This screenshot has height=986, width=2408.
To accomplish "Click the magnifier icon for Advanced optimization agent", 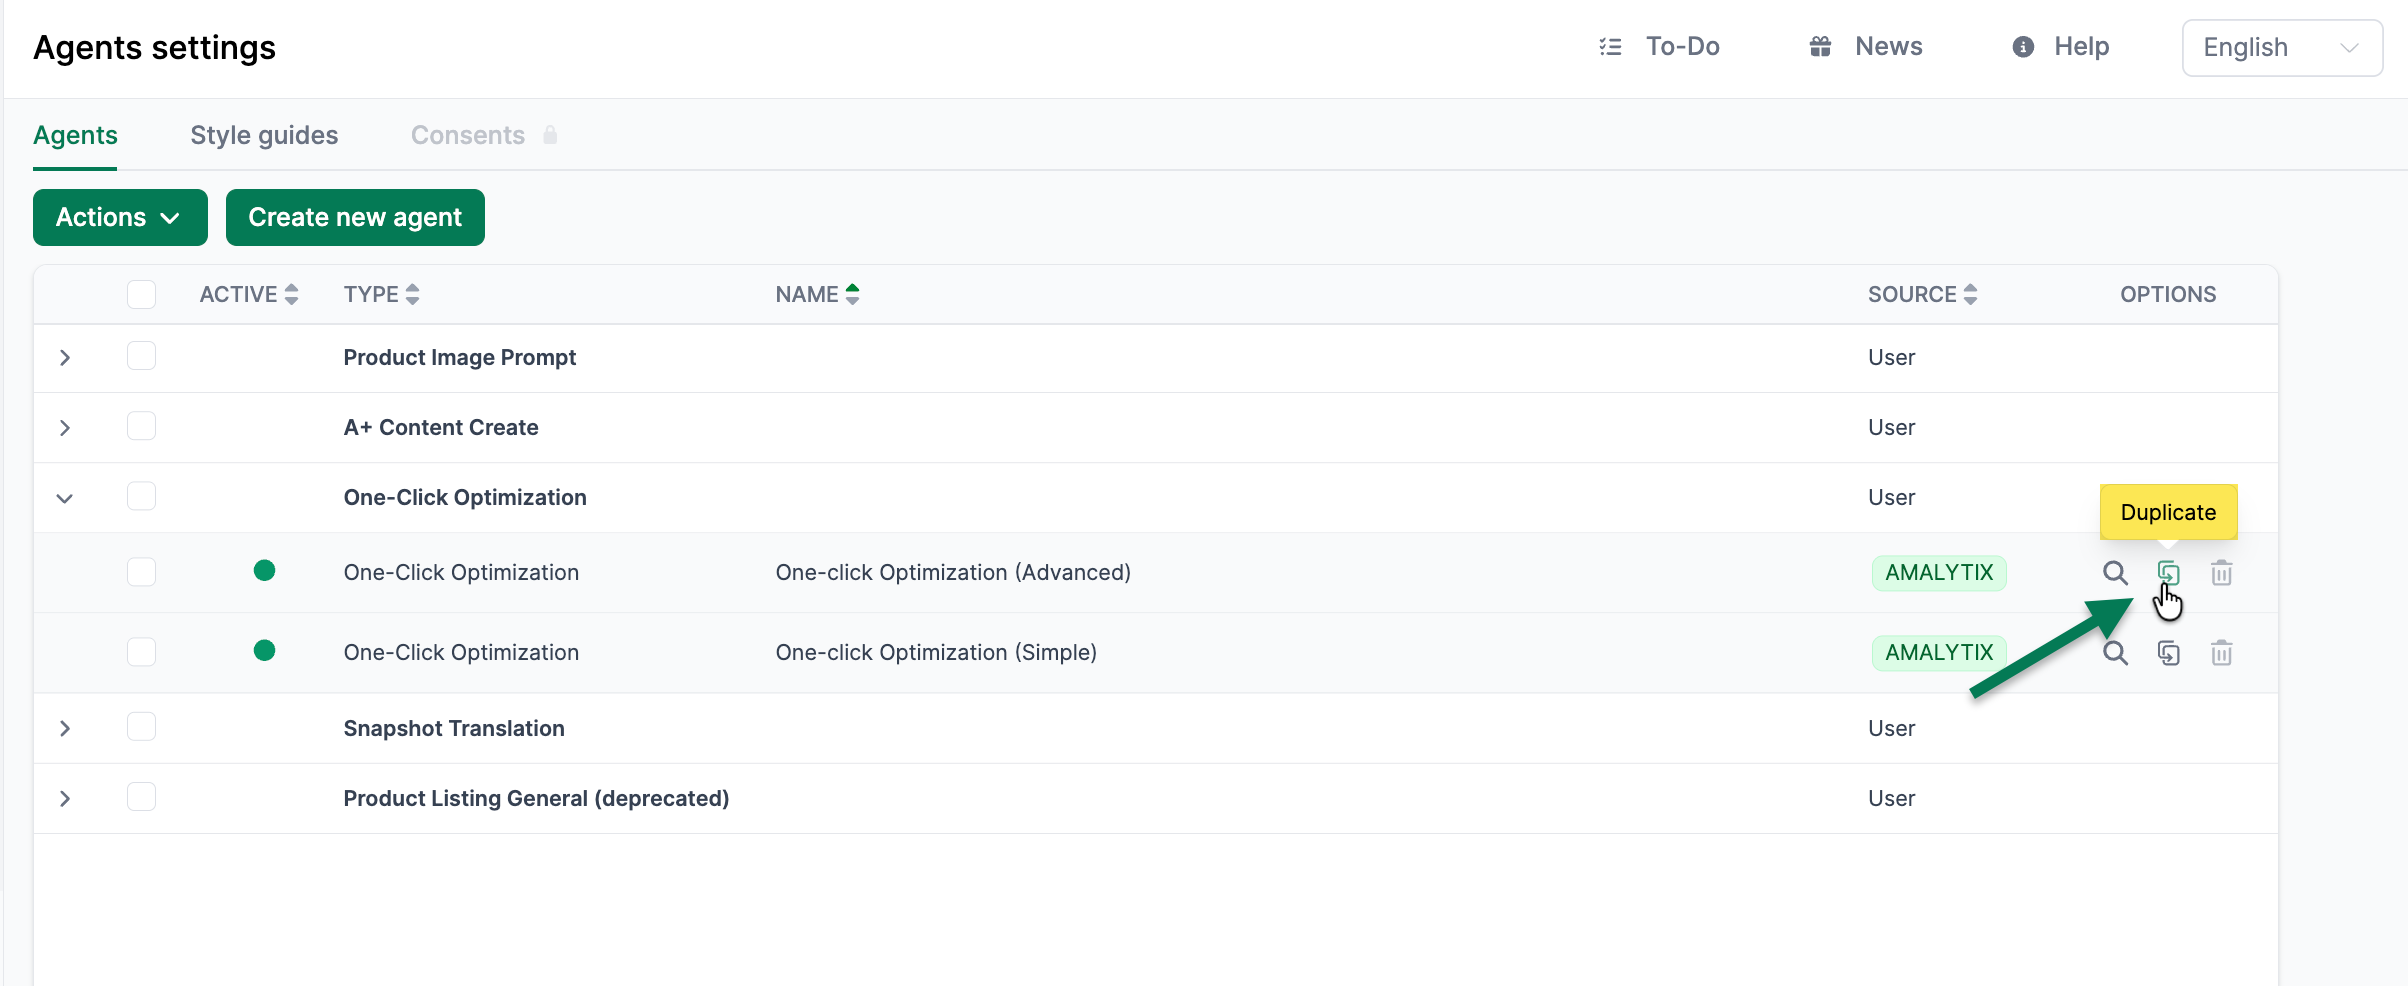I will pyautogui.click(x=2114, y=573).
